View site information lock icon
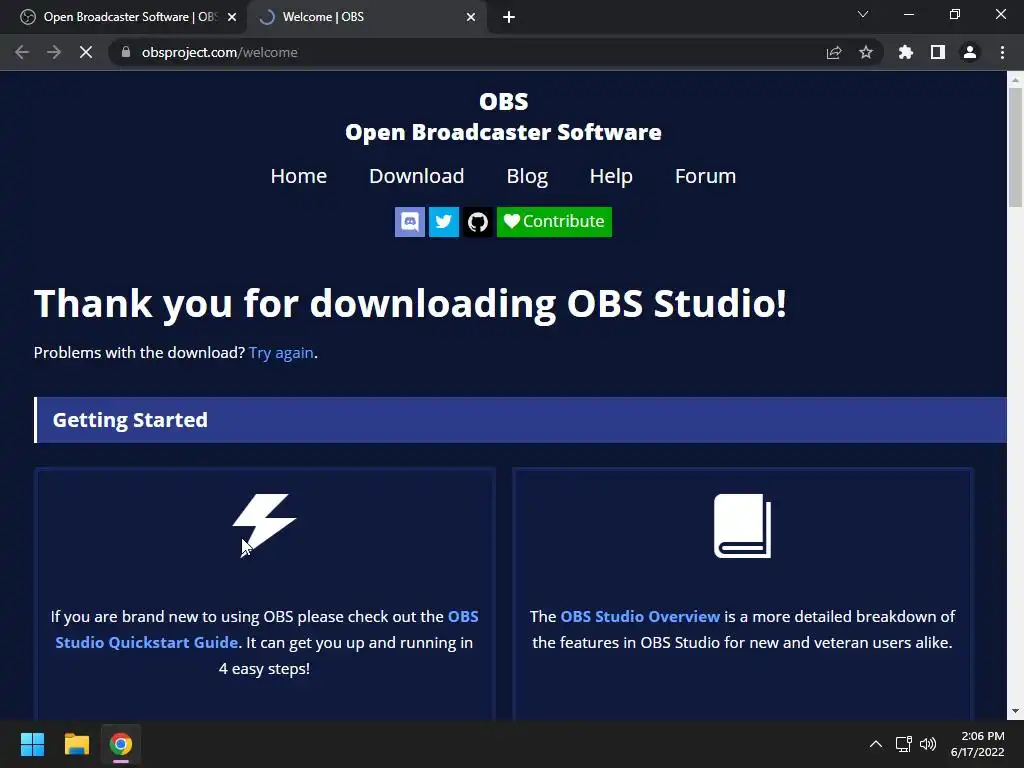 126,52
